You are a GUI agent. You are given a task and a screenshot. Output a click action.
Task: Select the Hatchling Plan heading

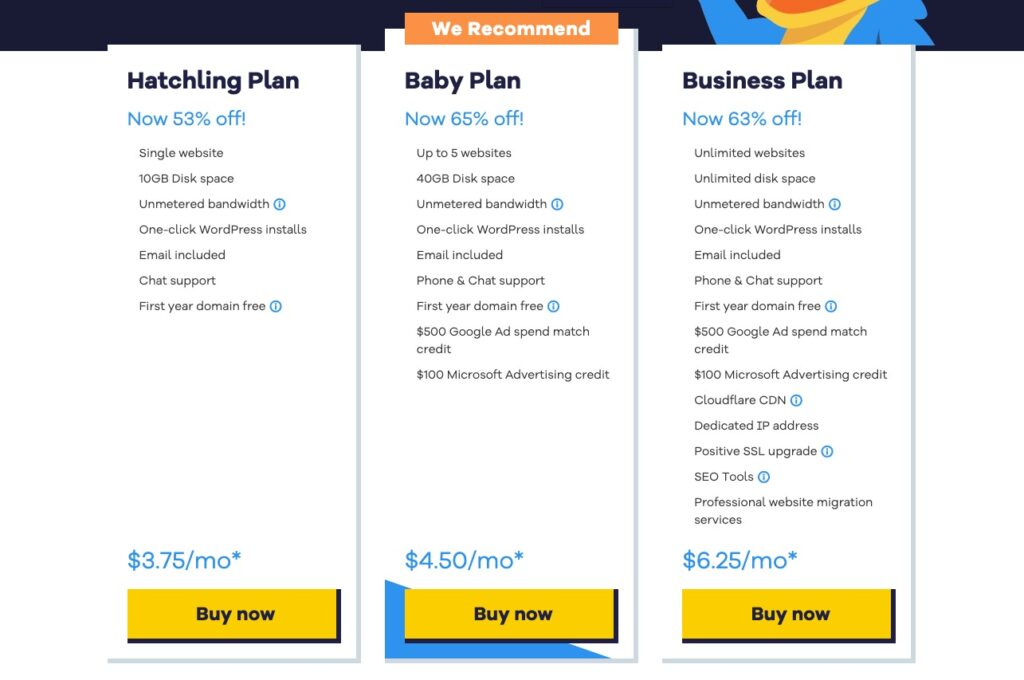[x=213, y=81]
